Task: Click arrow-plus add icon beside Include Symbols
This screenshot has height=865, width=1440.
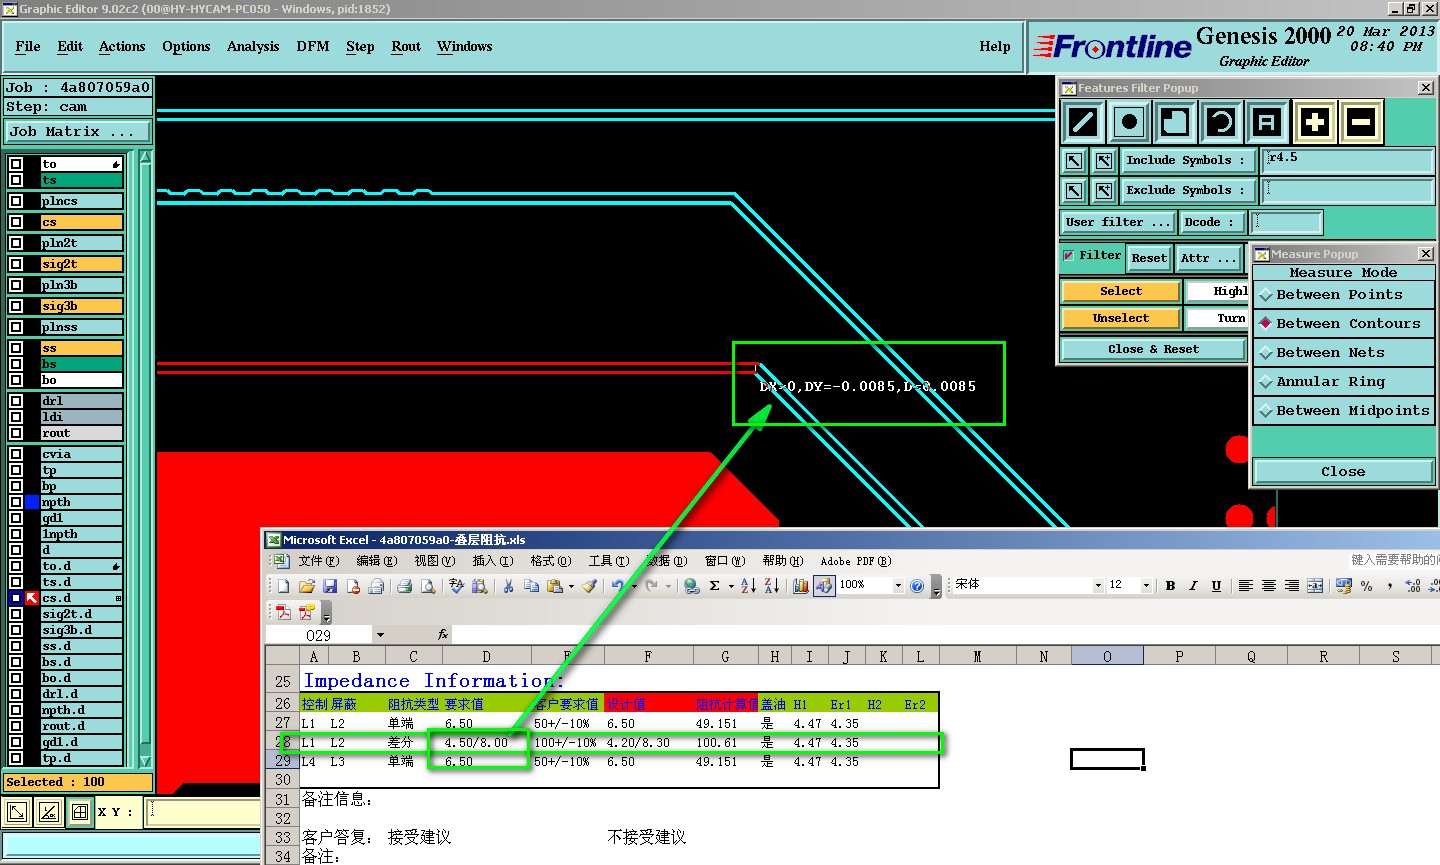Action: 1104,161
